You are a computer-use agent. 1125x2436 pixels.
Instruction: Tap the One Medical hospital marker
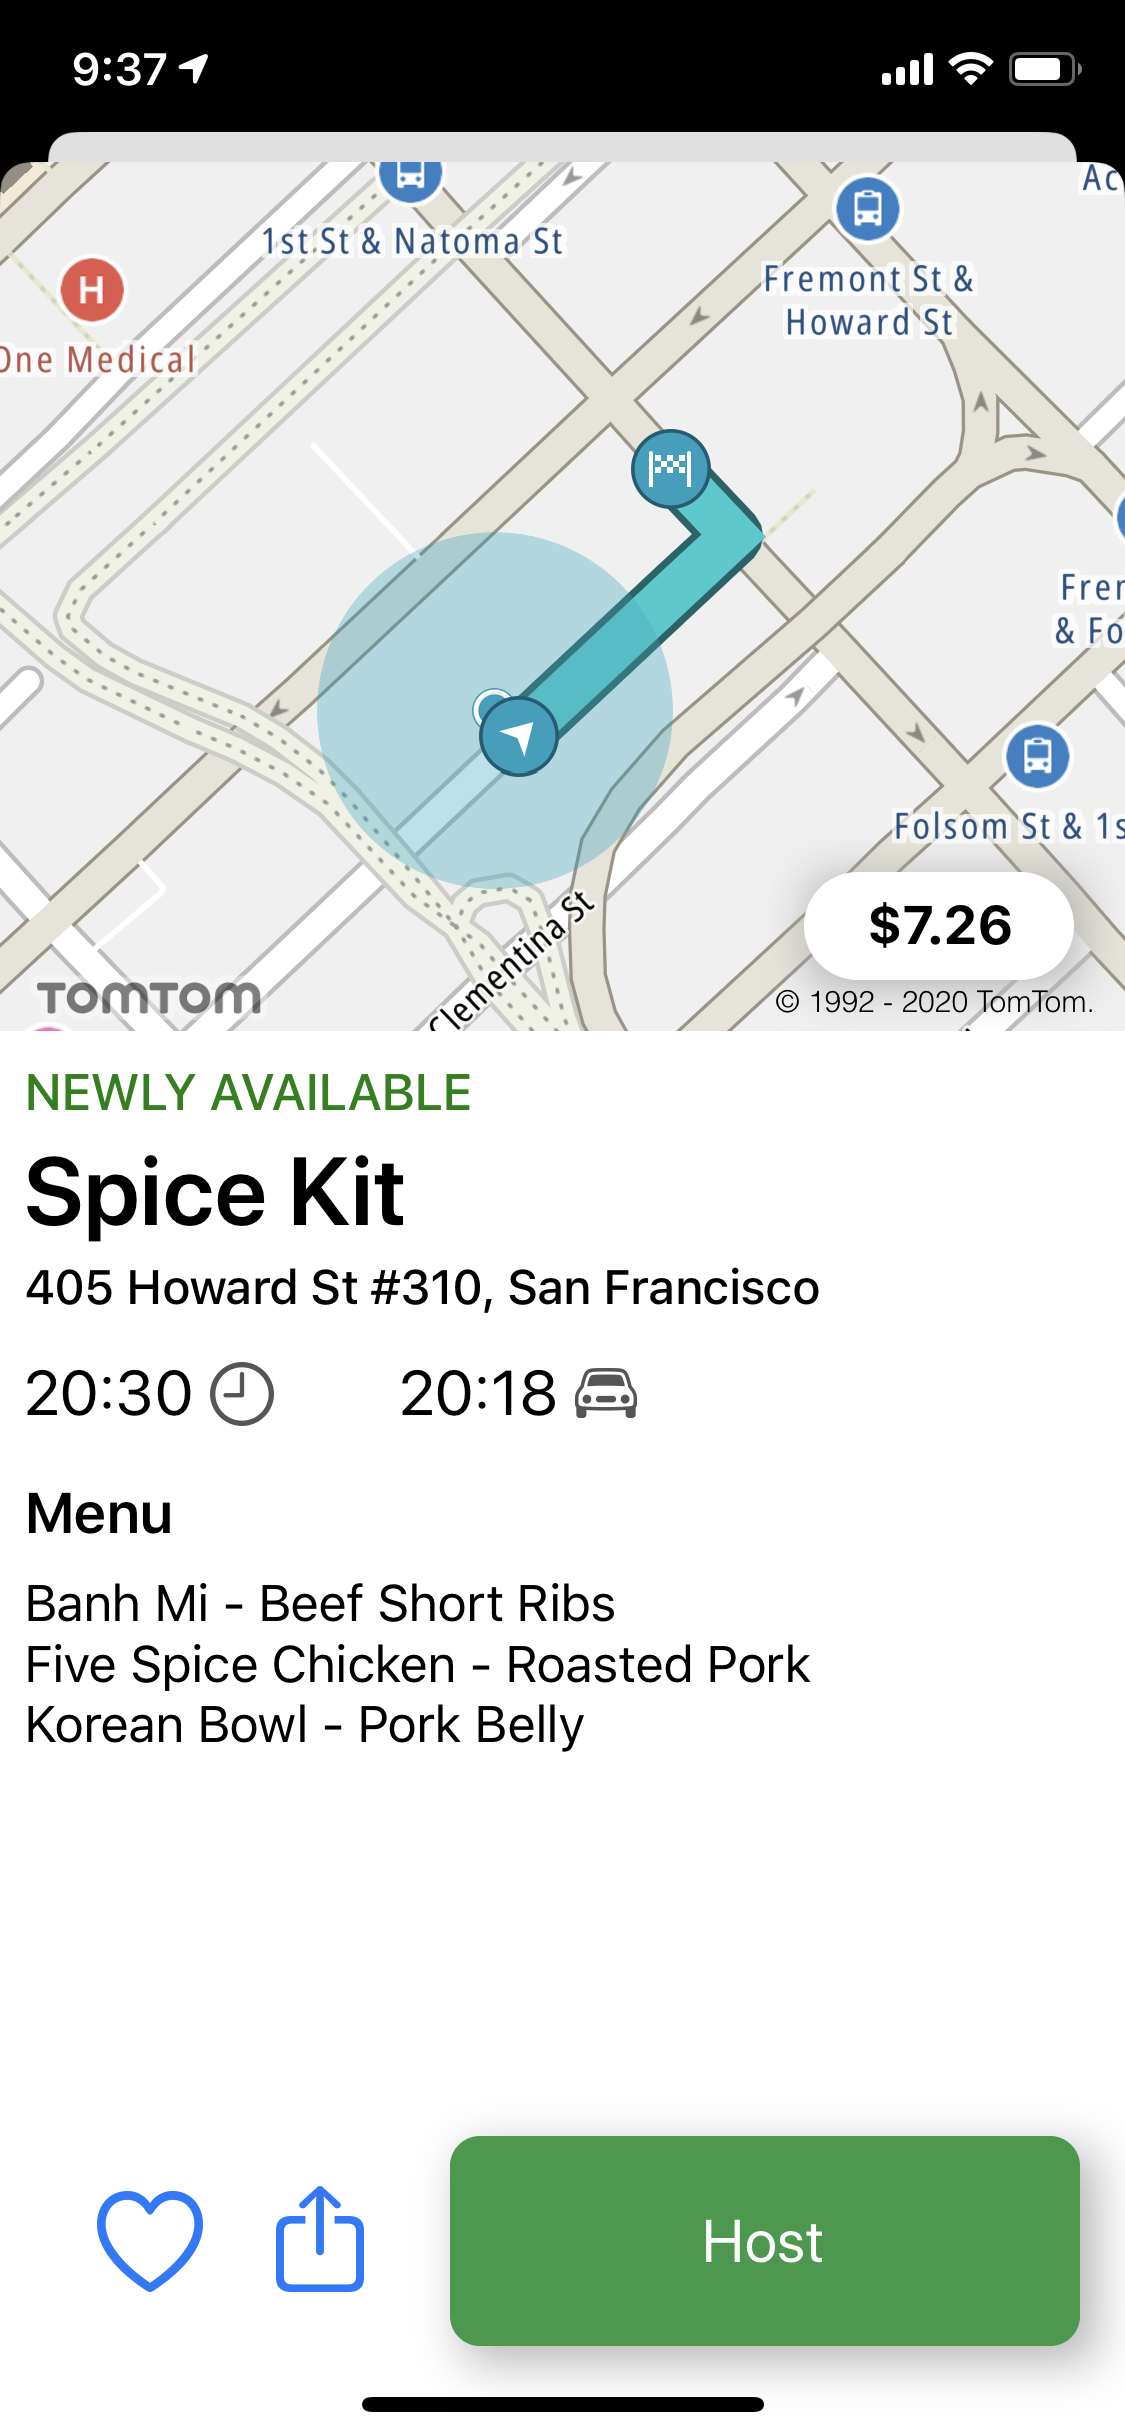(92, 290)
